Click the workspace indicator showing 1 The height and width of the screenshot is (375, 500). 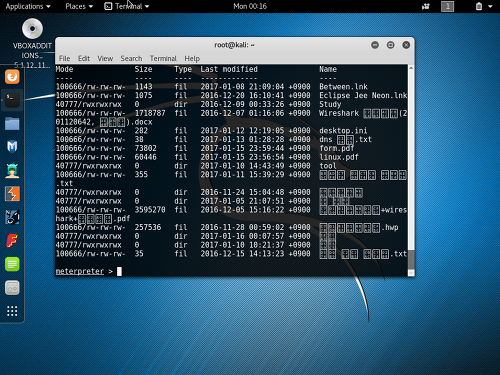pos(447,6)
